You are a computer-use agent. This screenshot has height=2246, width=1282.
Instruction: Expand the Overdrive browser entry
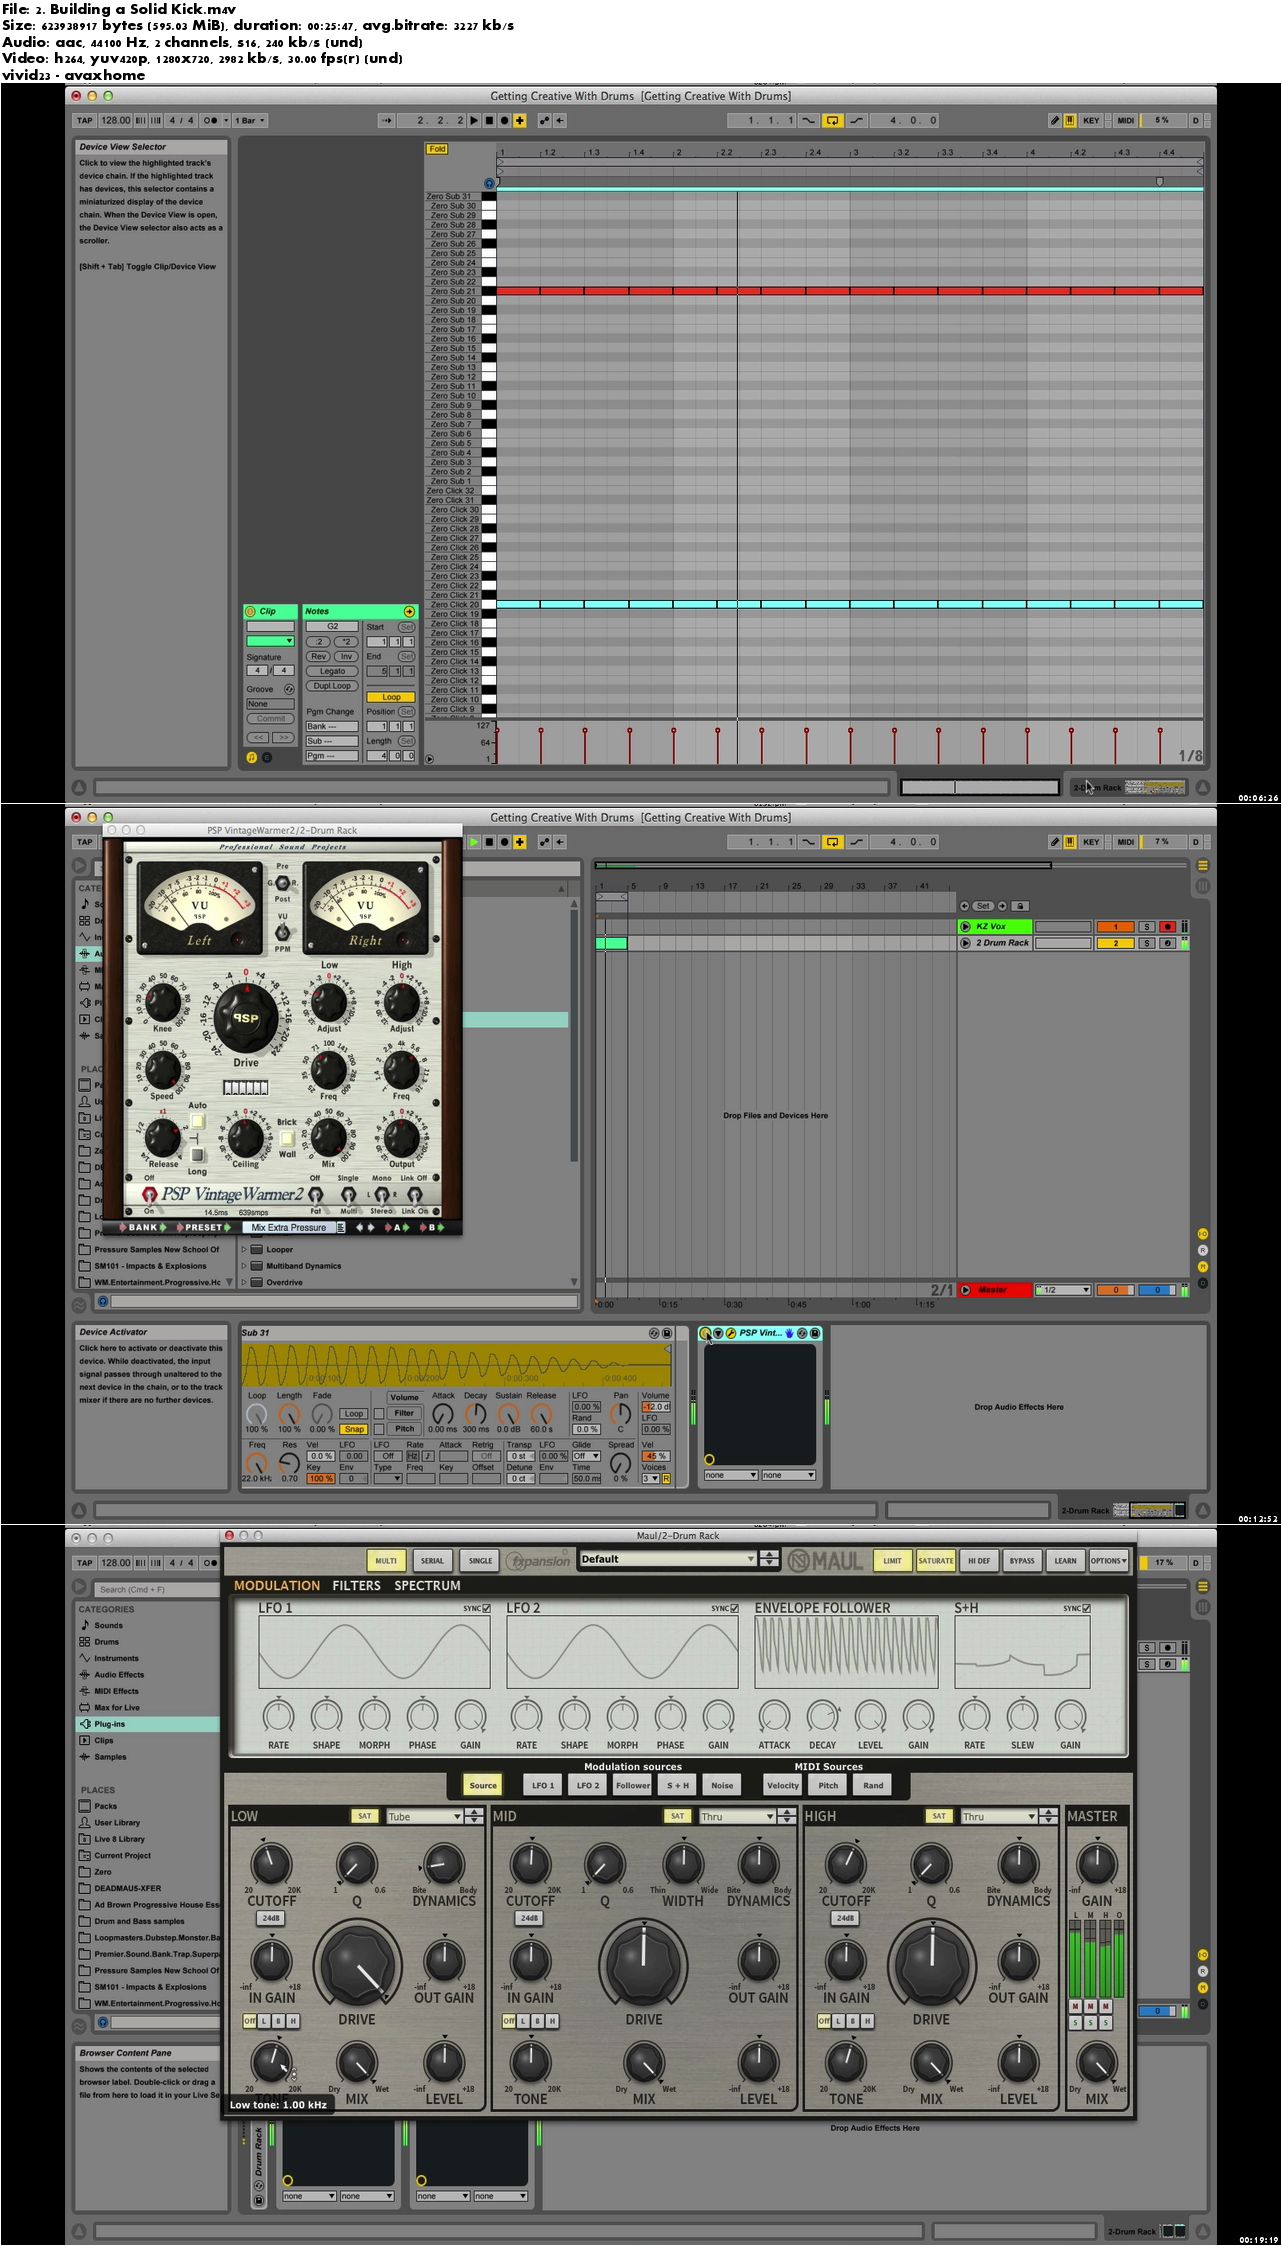click(244, 1282)
